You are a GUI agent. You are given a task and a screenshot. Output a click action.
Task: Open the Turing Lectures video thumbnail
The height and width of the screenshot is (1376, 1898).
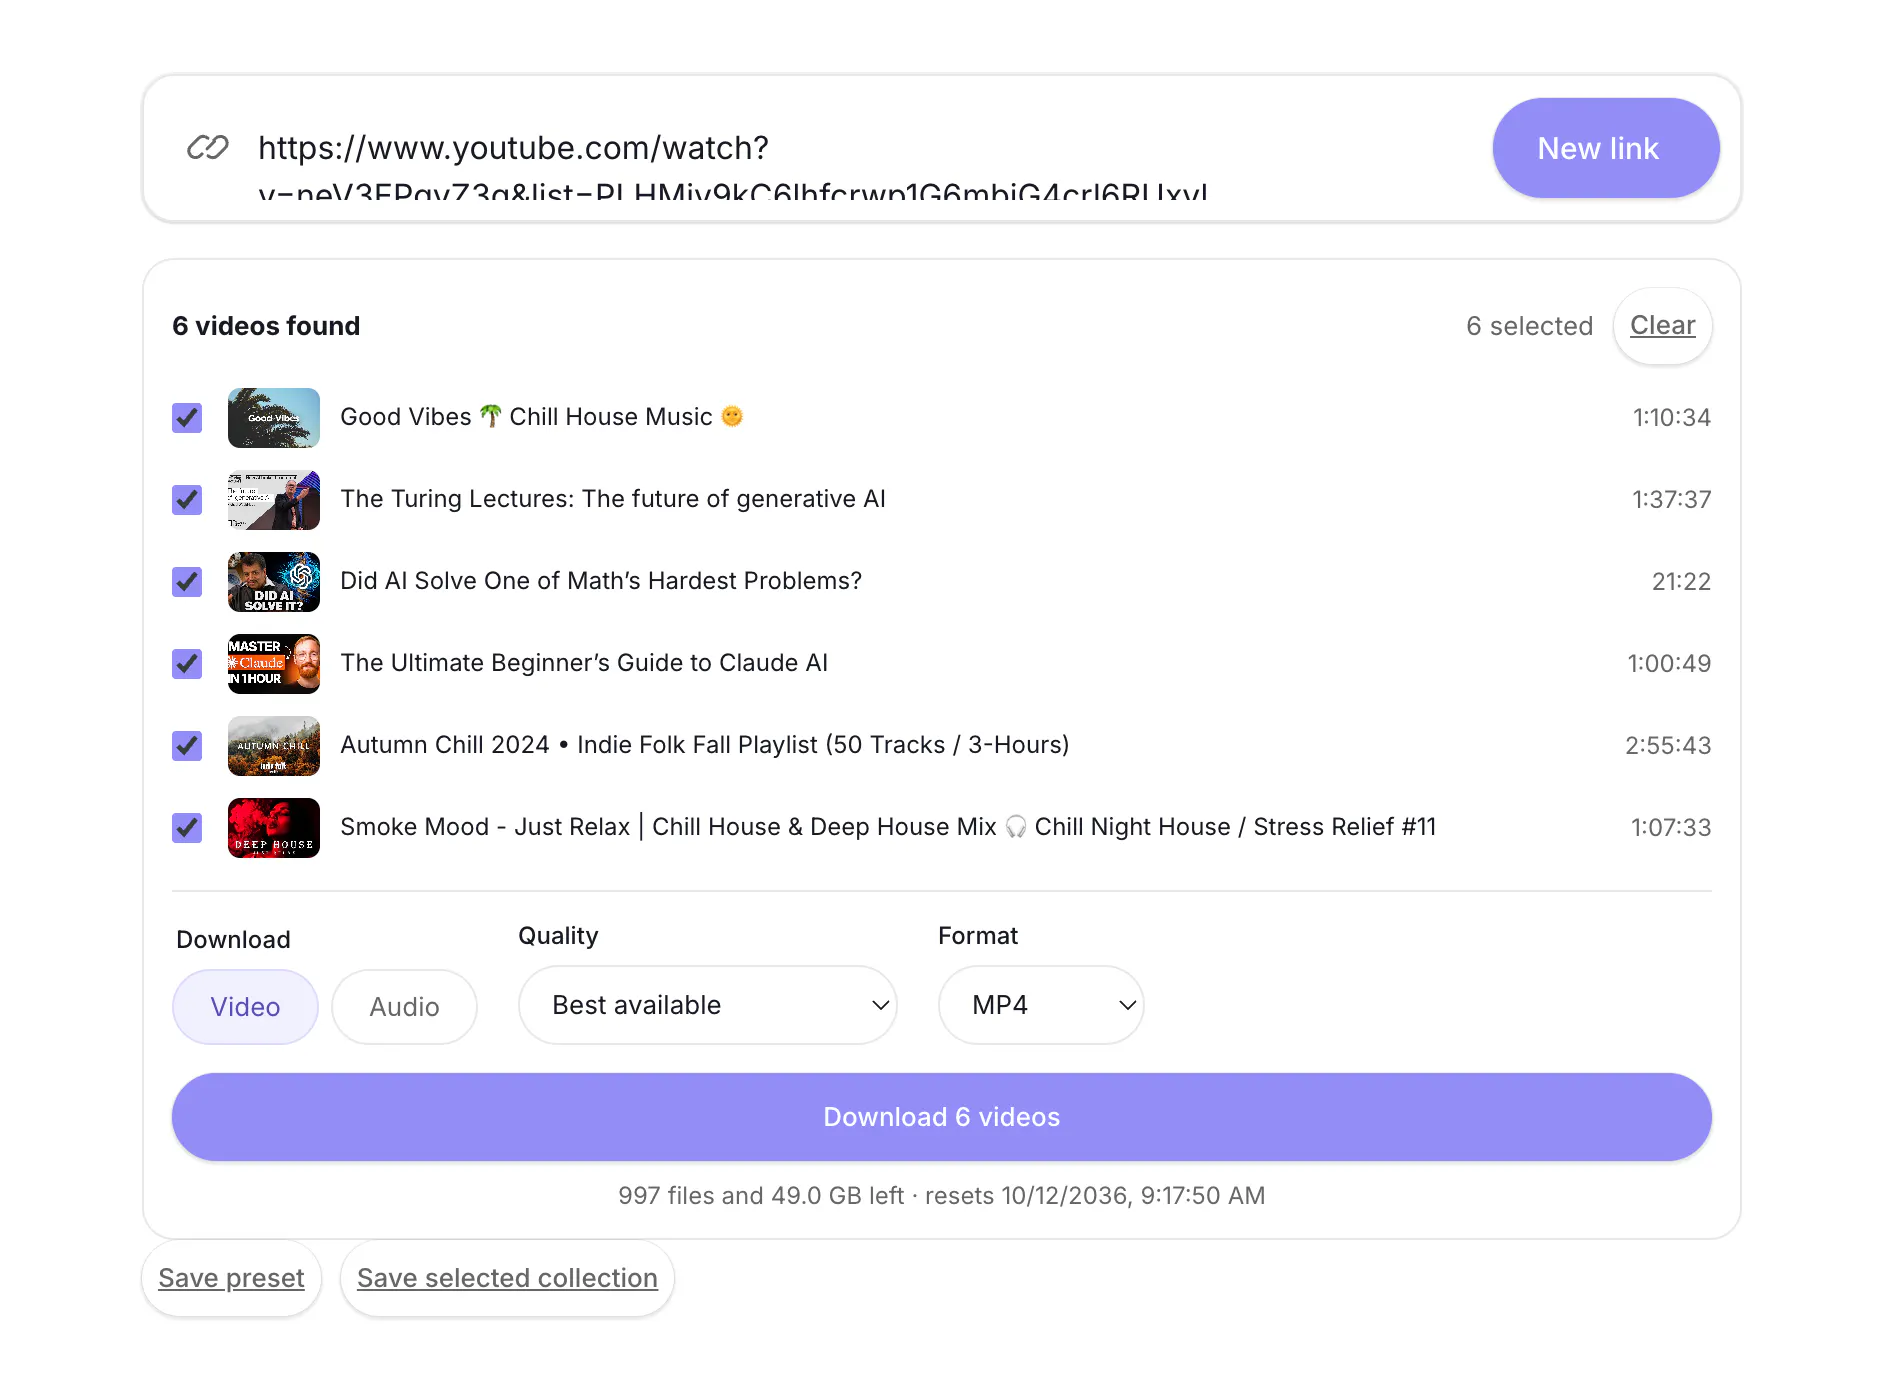click(x=274, y=500)
